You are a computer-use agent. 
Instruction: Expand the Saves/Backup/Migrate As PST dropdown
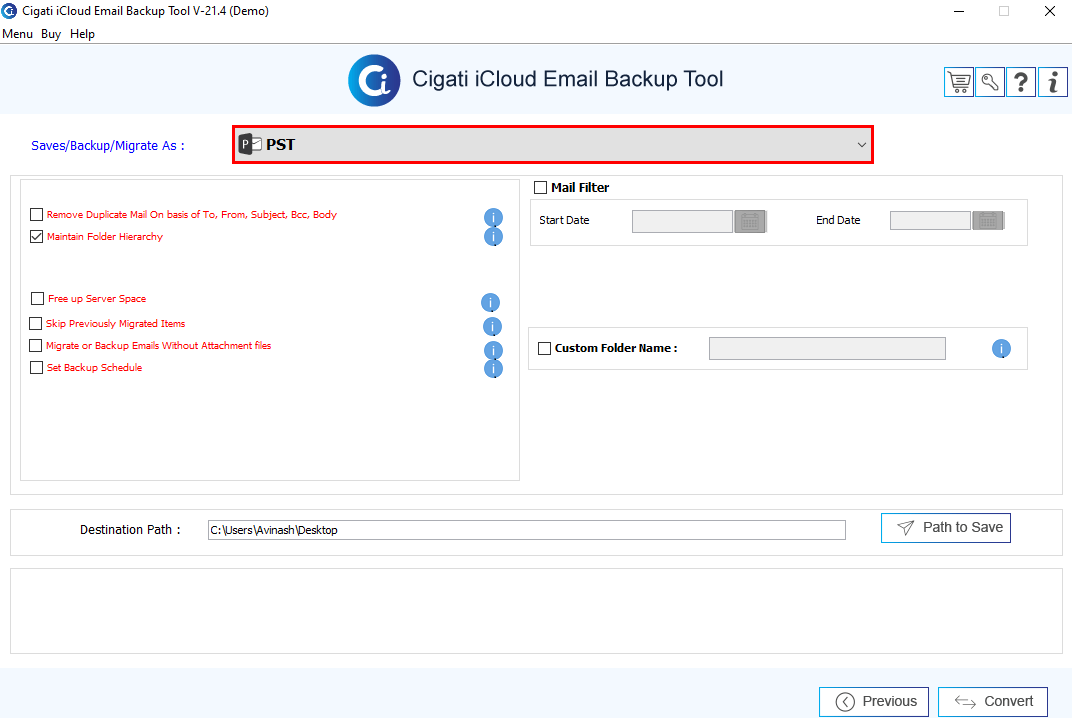tap(553, 144)
